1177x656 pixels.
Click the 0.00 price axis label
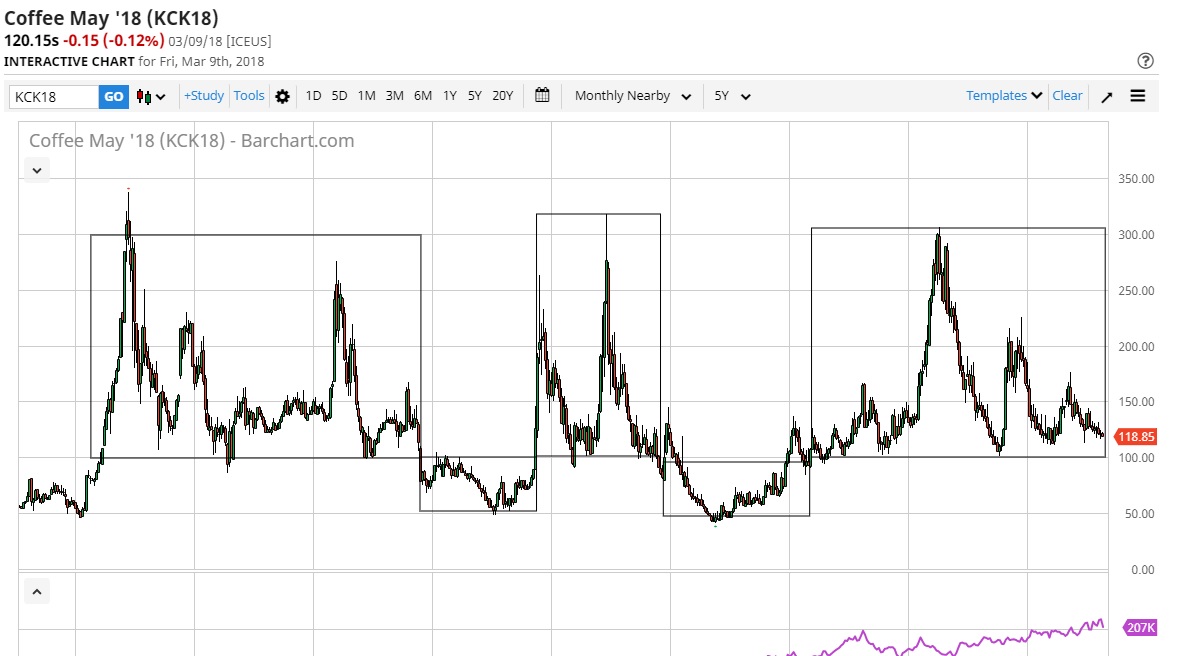pos(1142,570)
